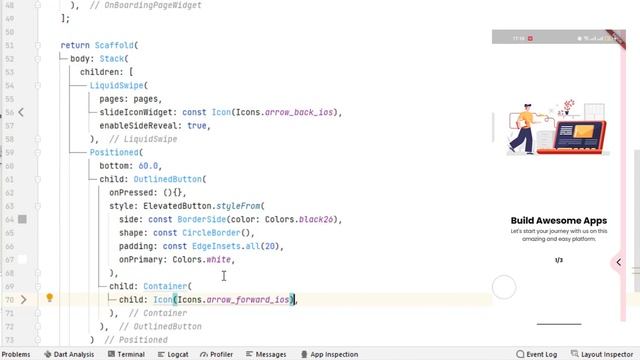Open the Event Log panel
This screenshot has height=360, width=640.
(x=536, y=354)
